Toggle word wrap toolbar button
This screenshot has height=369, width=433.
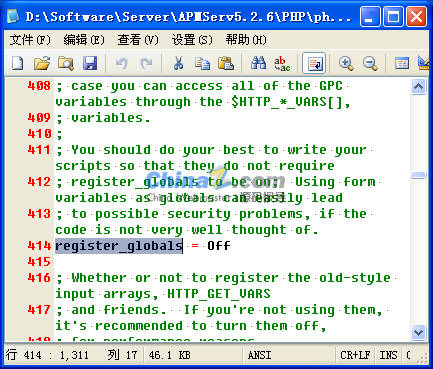point(314,63)
